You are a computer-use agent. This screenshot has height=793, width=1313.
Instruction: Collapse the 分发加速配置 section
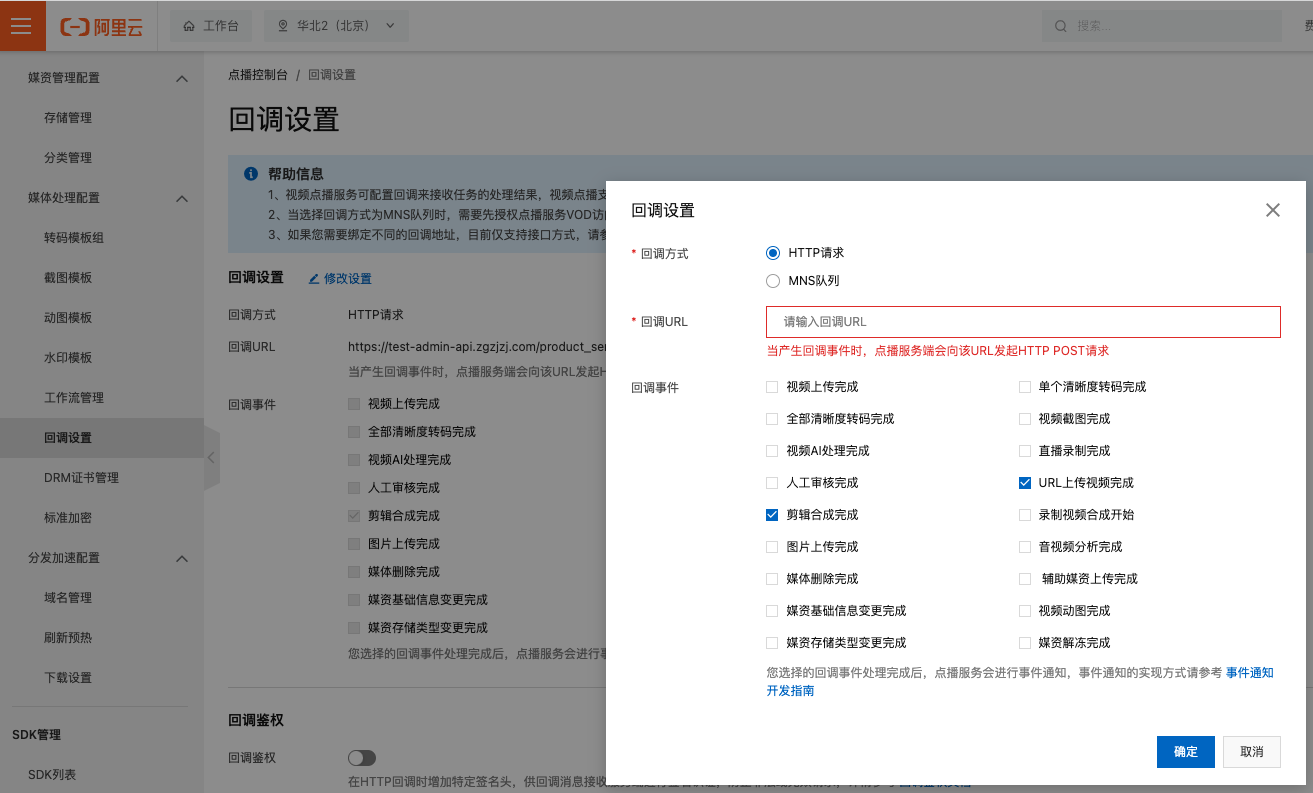pyautogui.click(x=182, y=558)
